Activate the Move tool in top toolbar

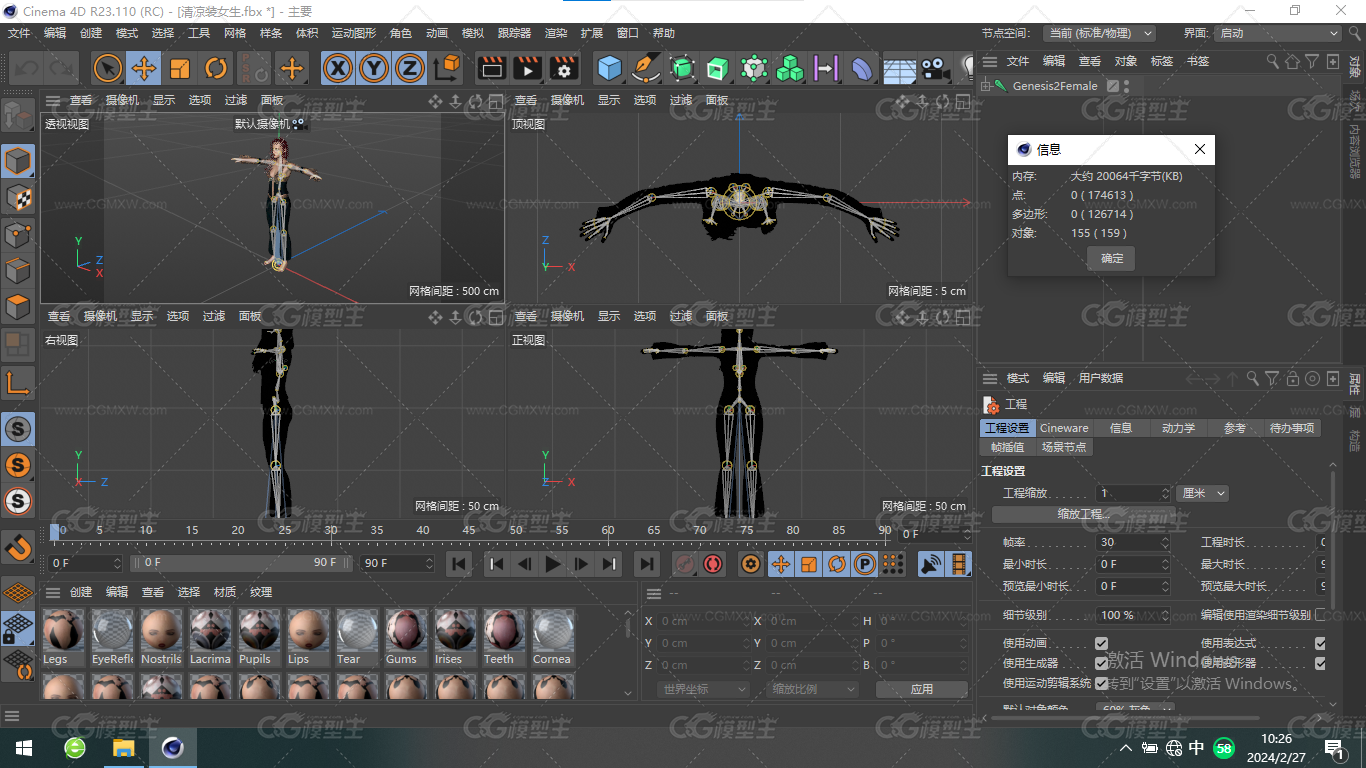pos(144,68)
